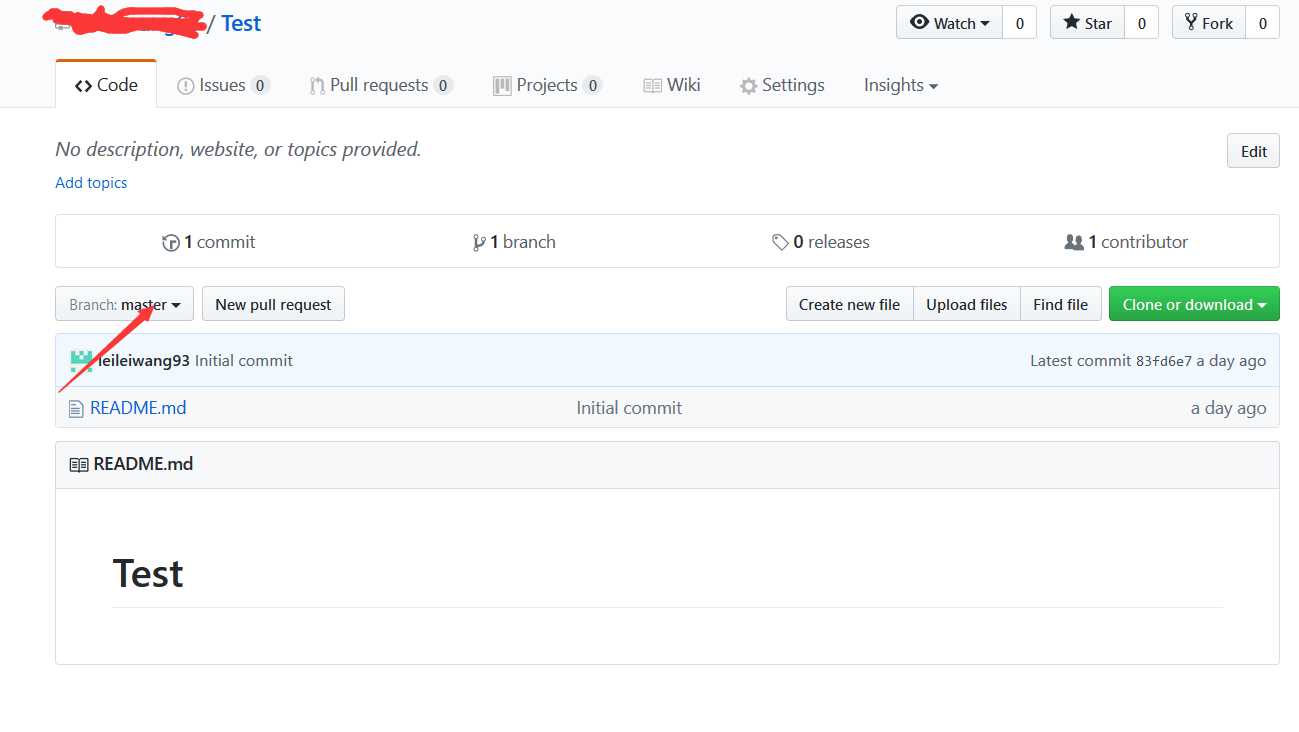Click the gear icon on Settings tab

point(748,86)
